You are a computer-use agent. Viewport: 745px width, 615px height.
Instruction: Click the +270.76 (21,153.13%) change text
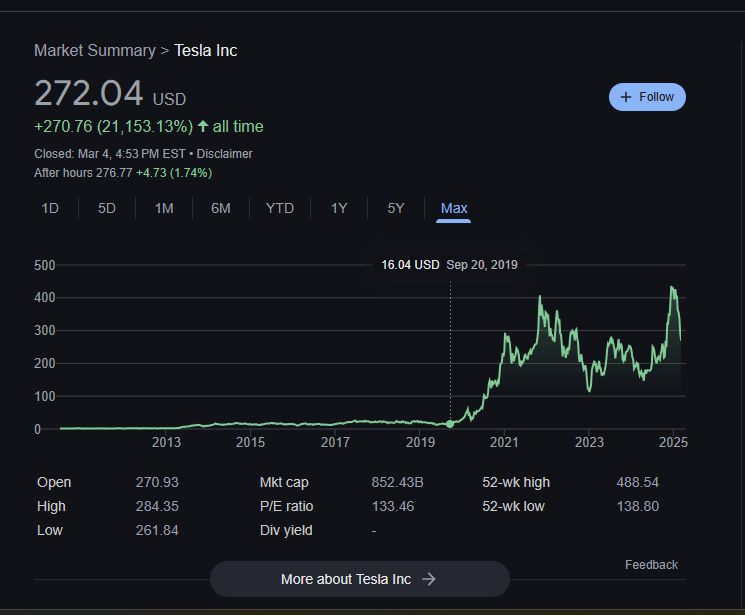[114, 126]
